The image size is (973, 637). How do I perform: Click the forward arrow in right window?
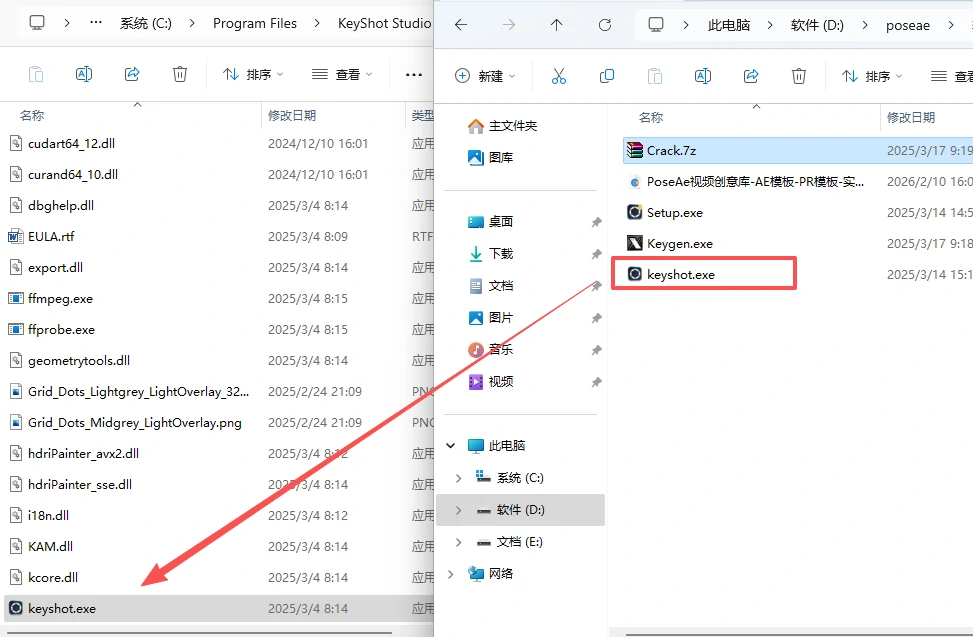tap(508, 25)
